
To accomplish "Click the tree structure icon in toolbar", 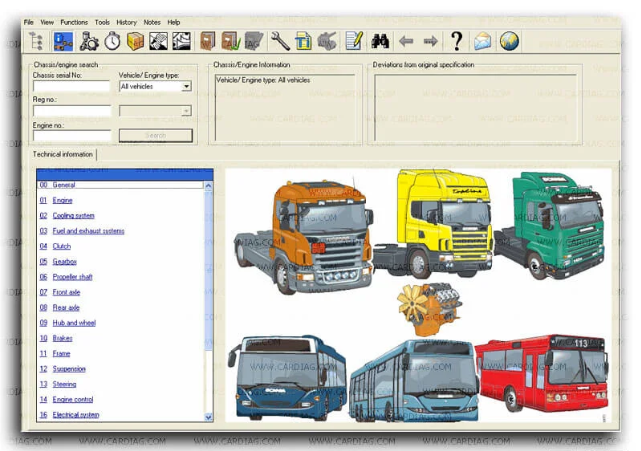I will [x=35, y=41].
